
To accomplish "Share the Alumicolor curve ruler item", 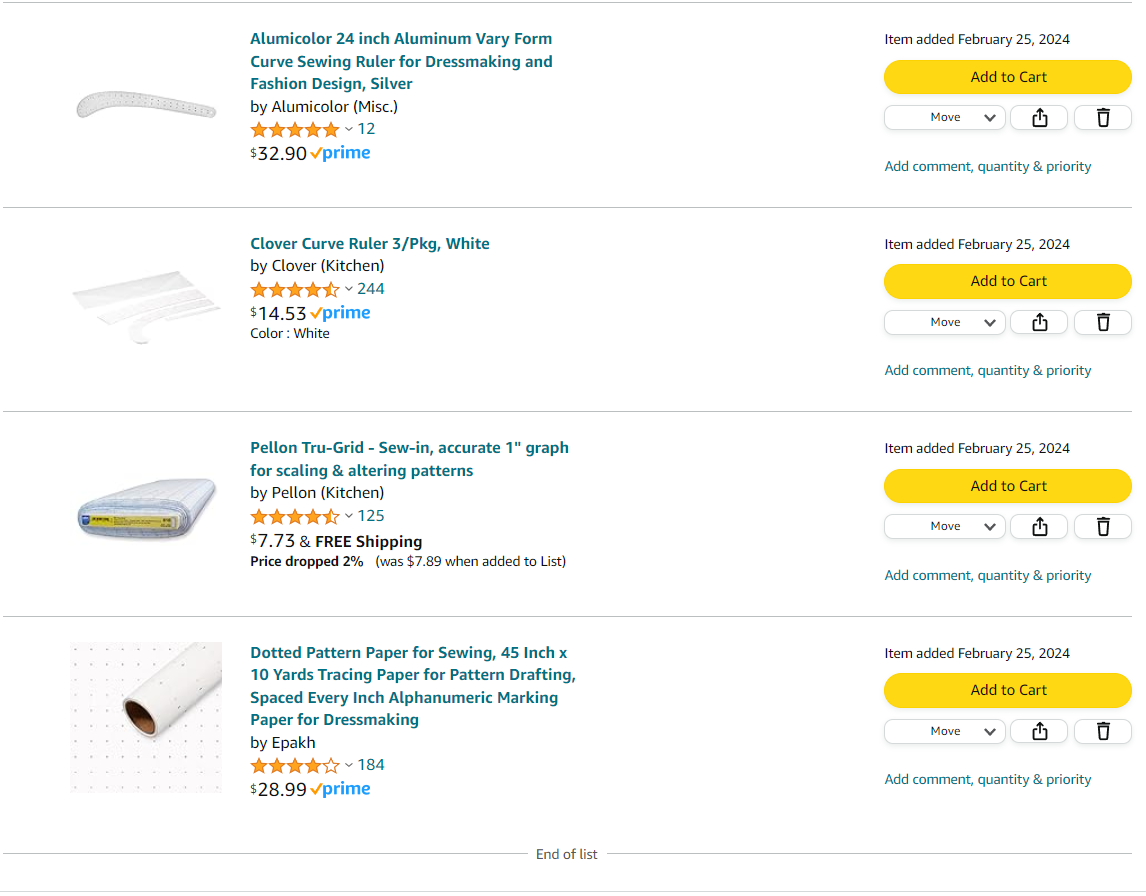I will pos(1038,117).
